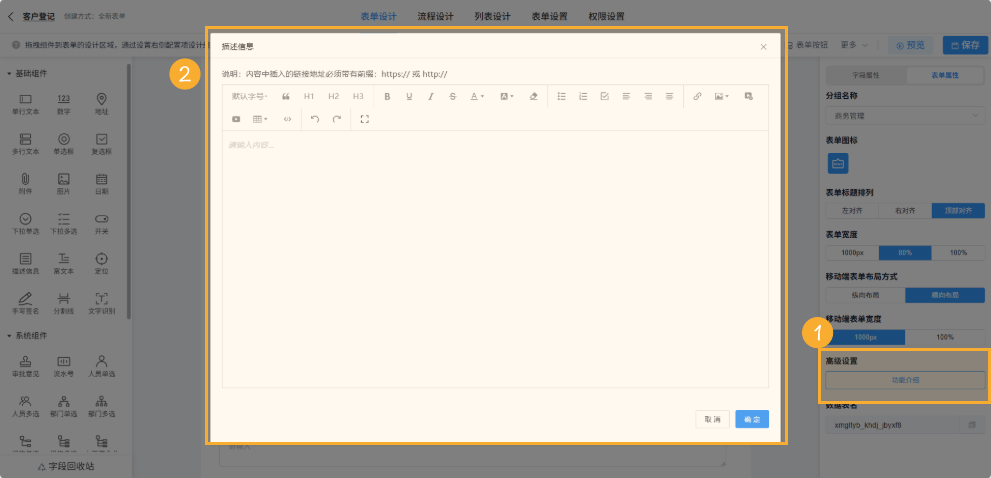Open the insert image dropdown
991x478 pixels.
coord(722,96)
